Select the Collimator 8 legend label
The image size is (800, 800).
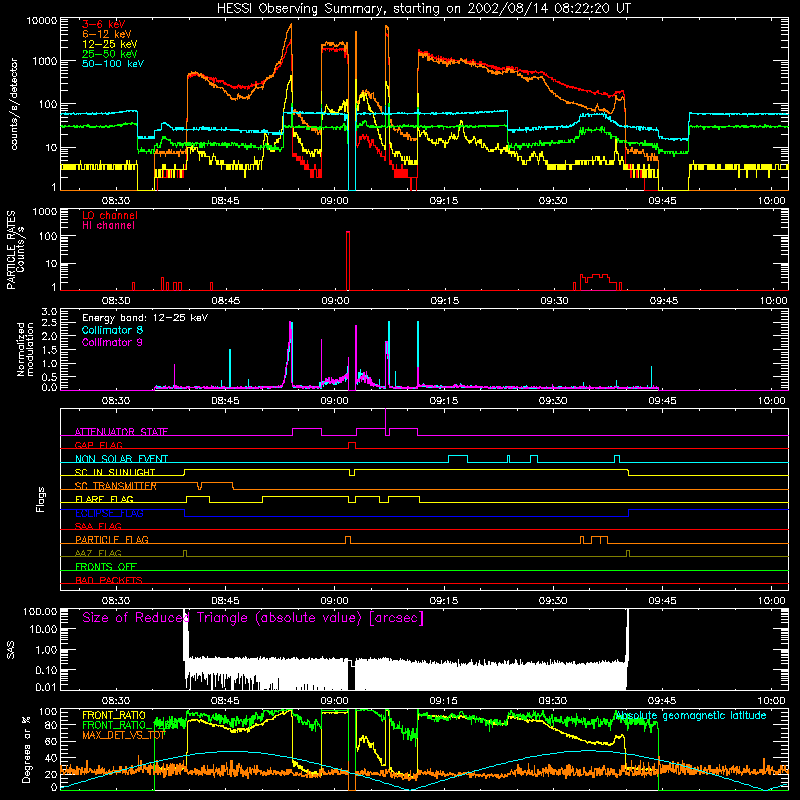coord(112,330)
